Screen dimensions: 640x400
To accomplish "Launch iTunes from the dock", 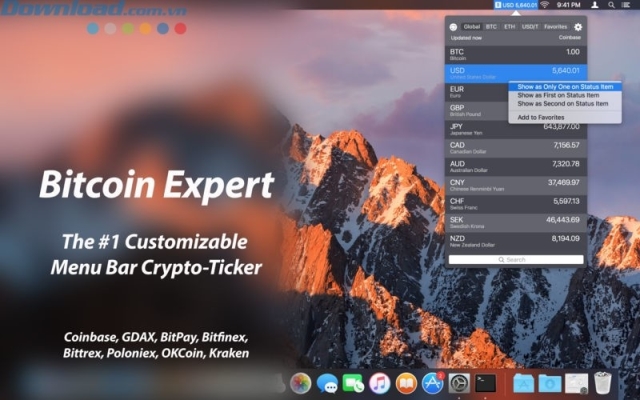I will pyautogui.click(x=380, y=384).
